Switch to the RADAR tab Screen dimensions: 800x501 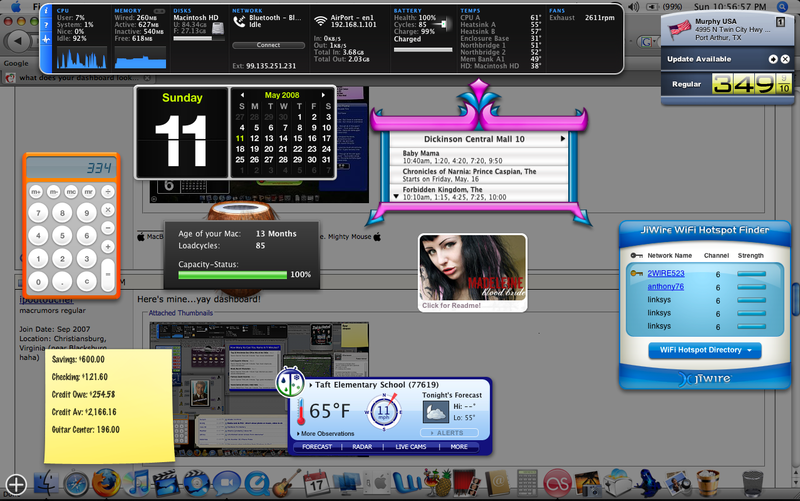coord(362,447)
